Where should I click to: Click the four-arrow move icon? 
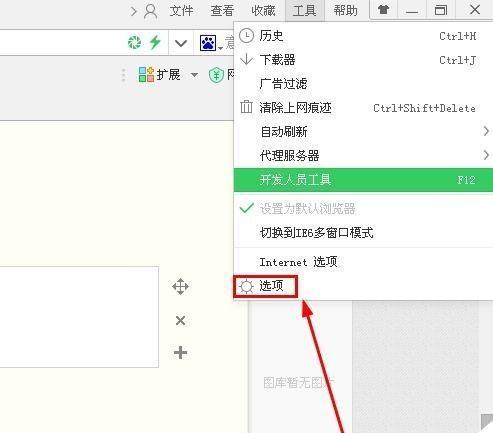coord(180,286)
